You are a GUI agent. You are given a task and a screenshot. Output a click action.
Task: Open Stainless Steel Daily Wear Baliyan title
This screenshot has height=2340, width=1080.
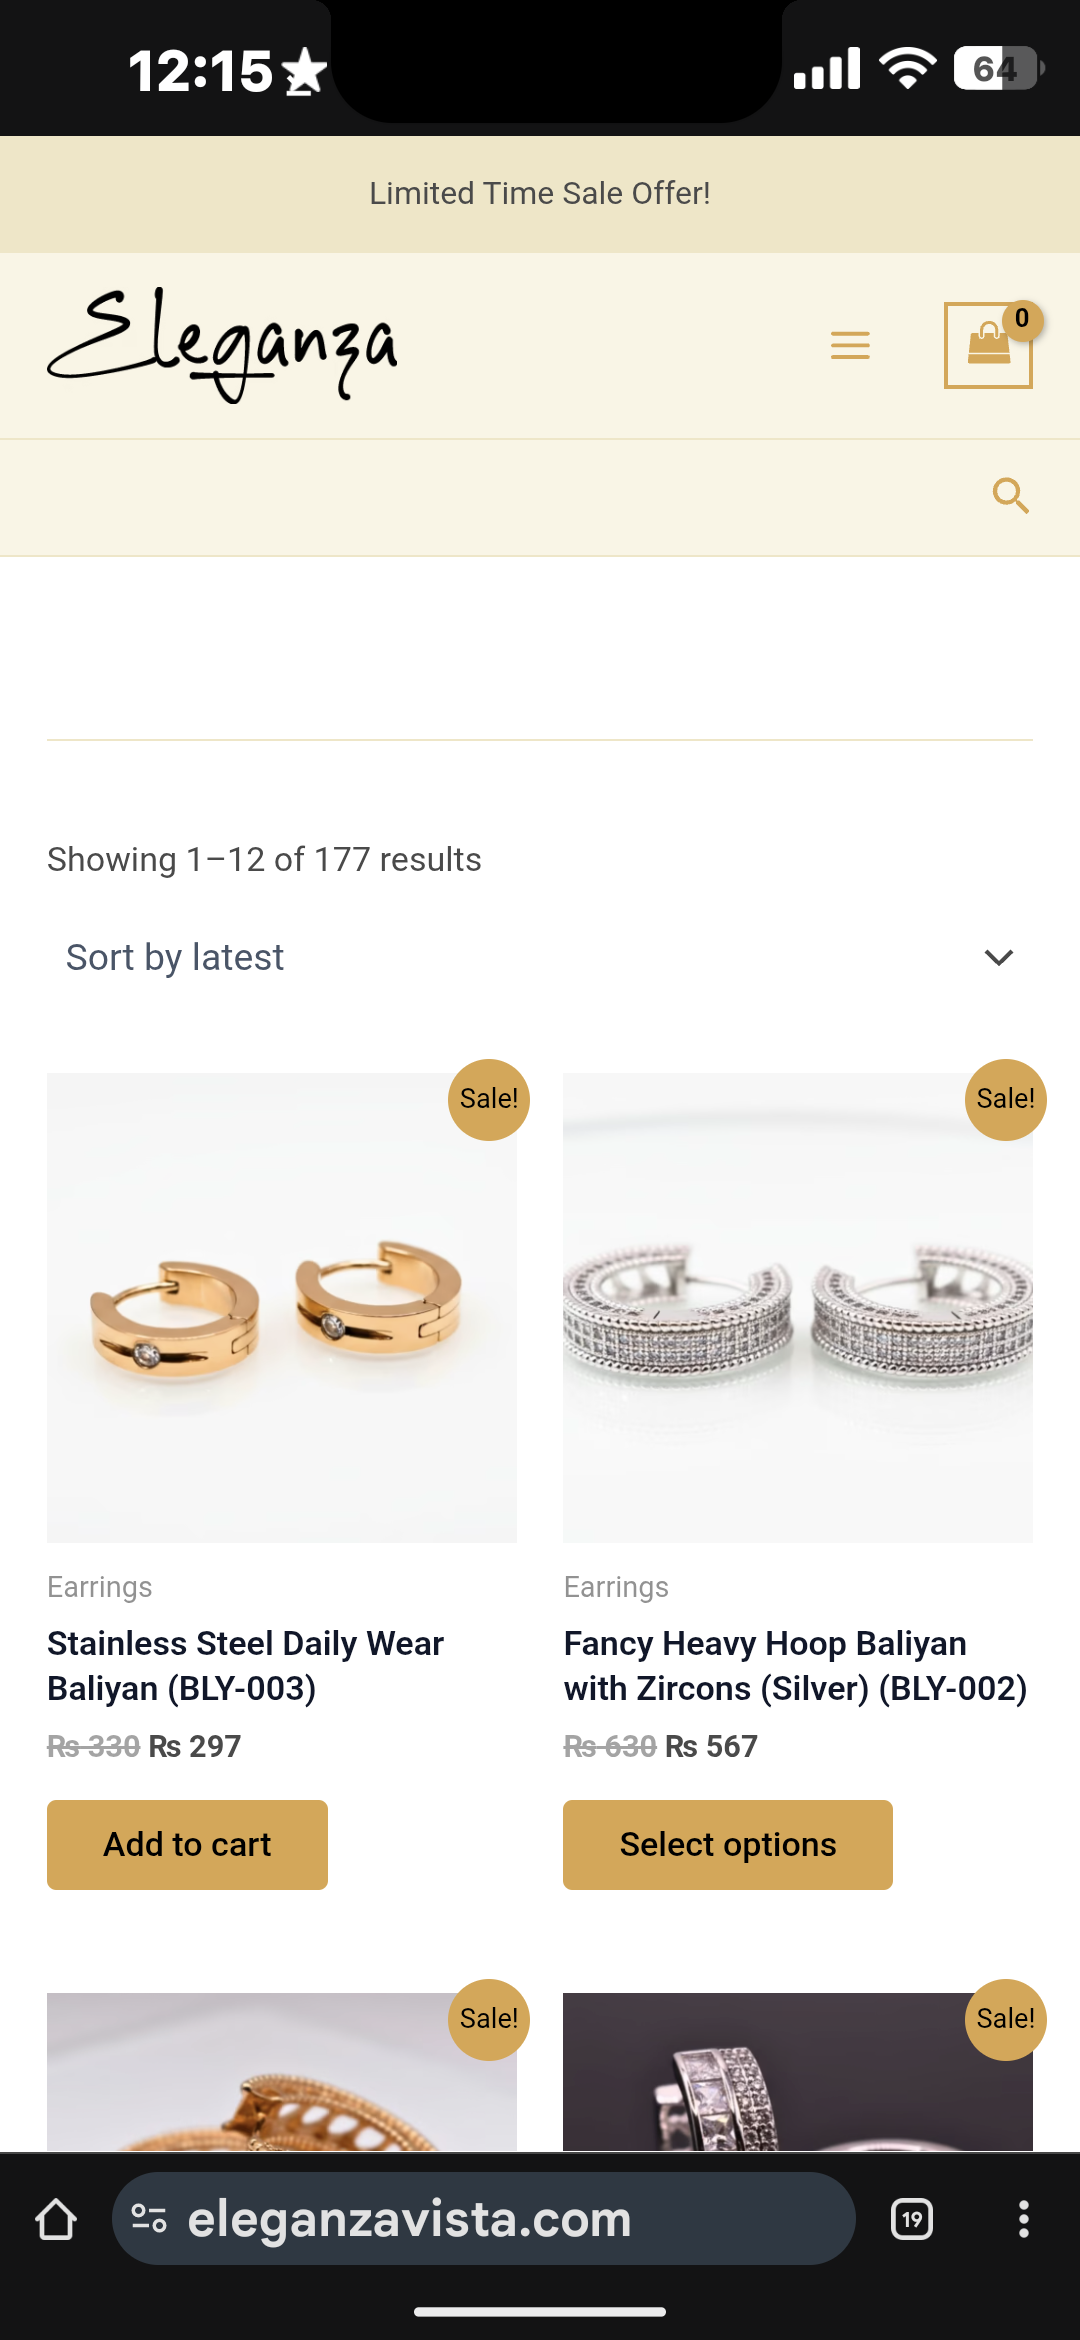pyautogui.click(x=245, y=1666)
